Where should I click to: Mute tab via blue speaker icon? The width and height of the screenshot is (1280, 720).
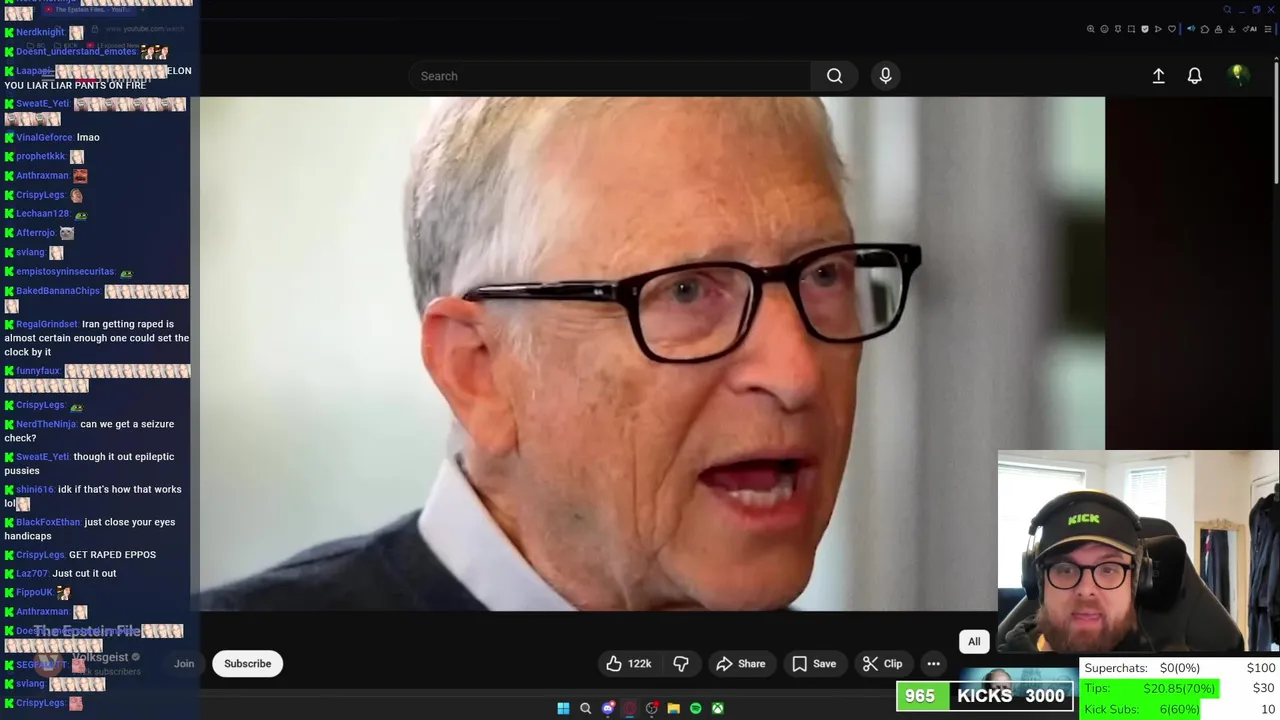pyautogui.click(x=1191, y=29)
